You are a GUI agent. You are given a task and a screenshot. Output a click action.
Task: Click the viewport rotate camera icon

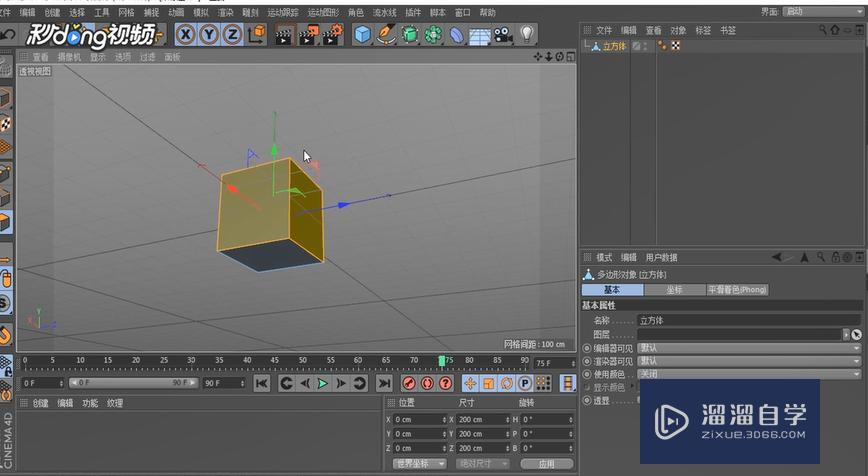coord(560,56)
